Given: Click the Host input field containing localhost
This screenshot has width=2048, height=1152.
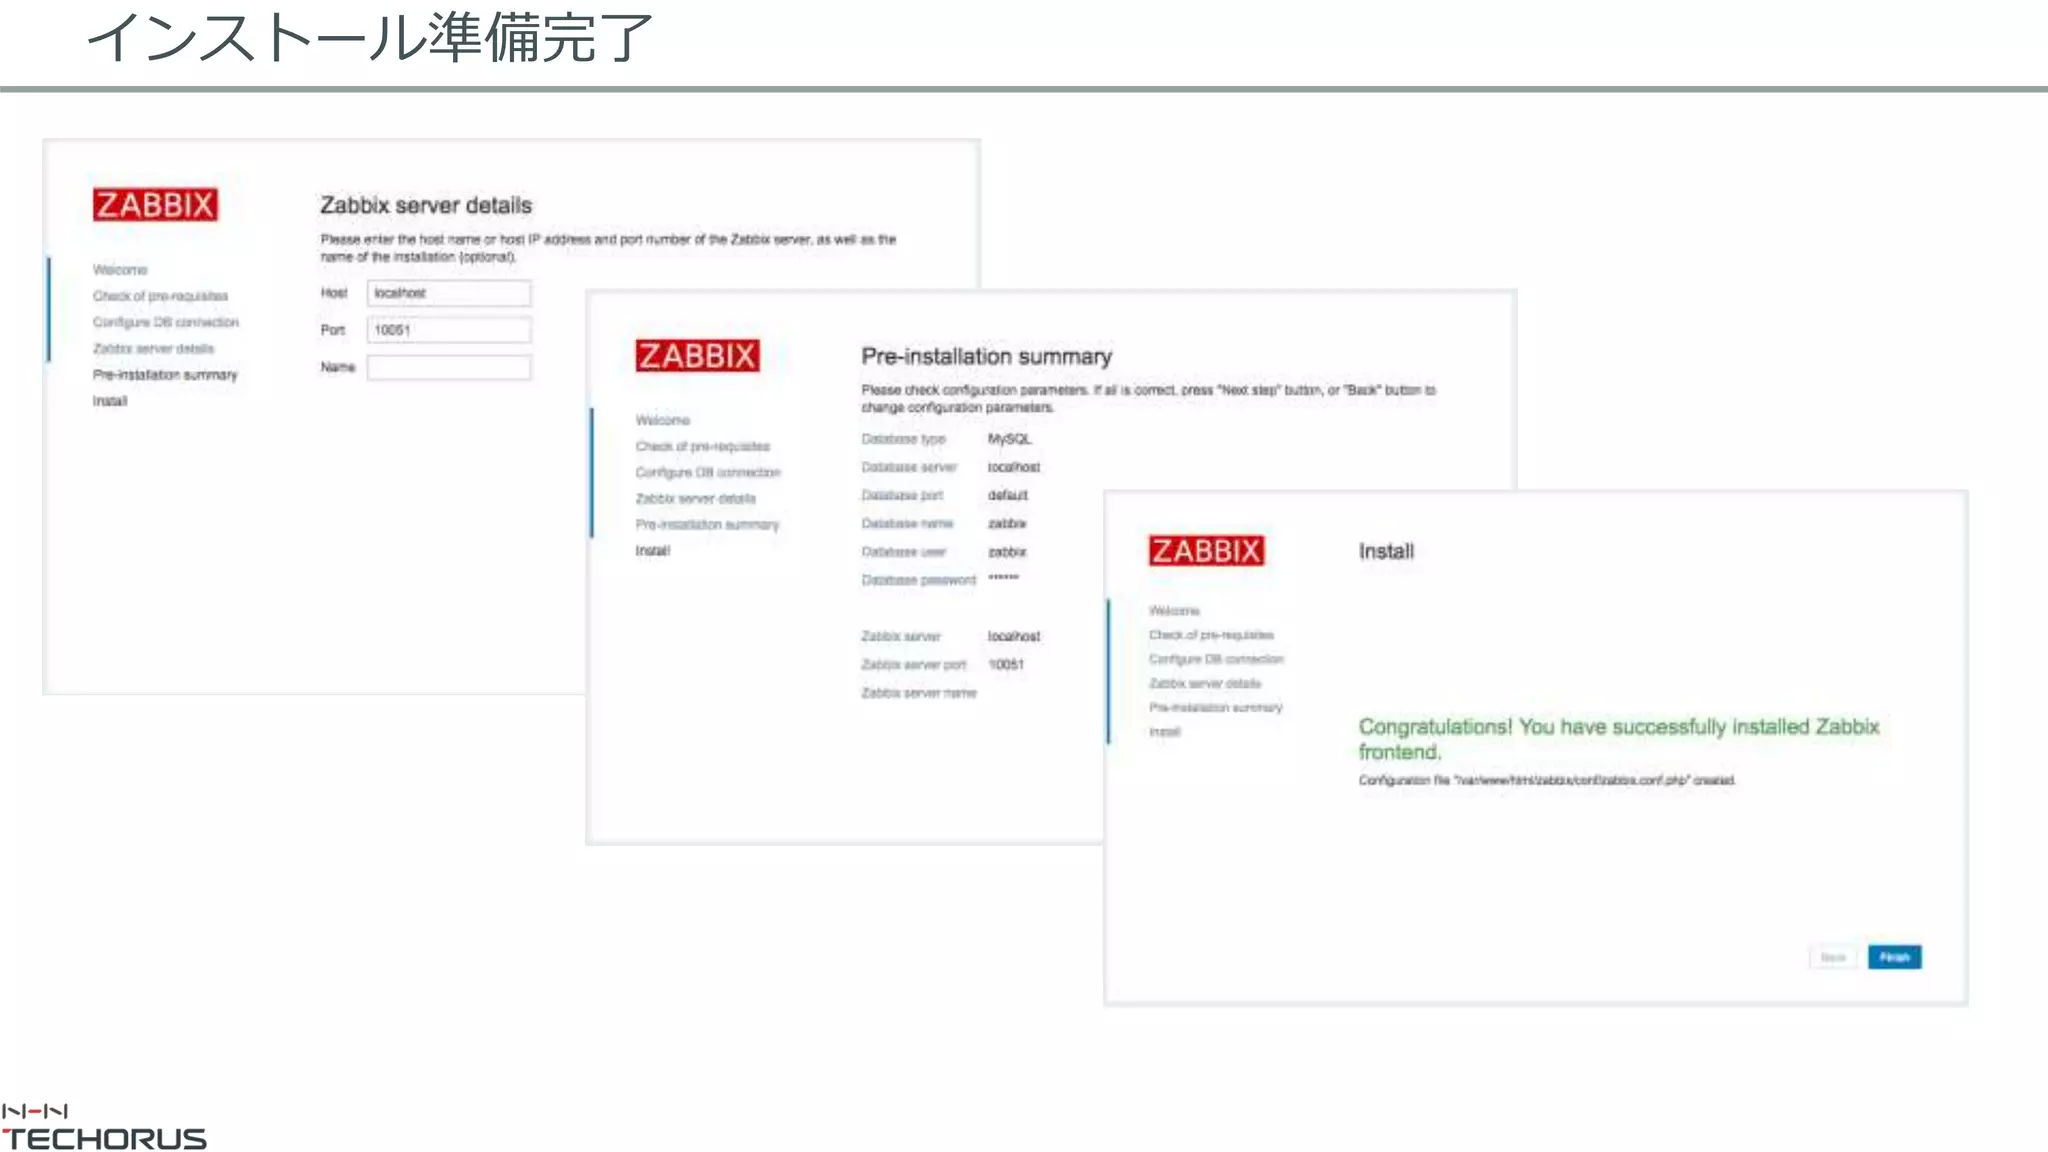Looking at the screenshot, I should tap(448, 293).
